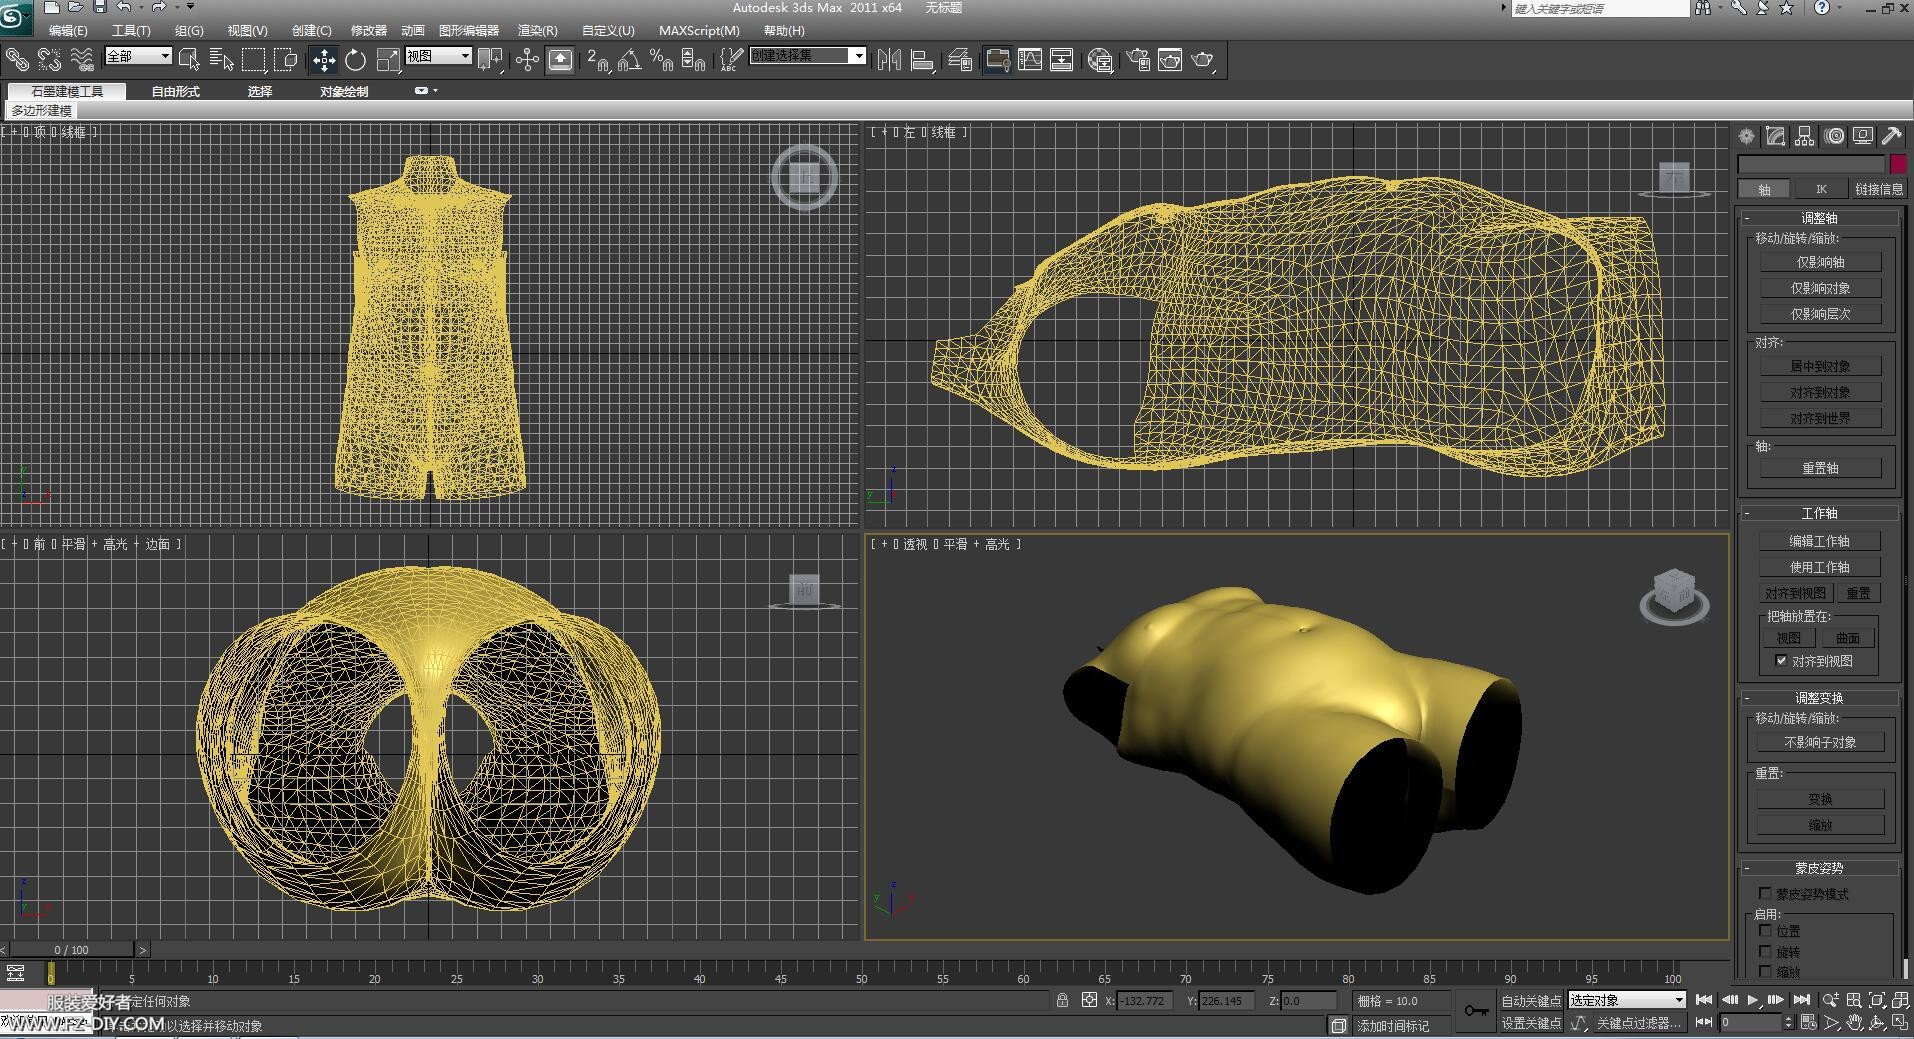Open the Motion panel tab icon

[x=1834, y=136]
